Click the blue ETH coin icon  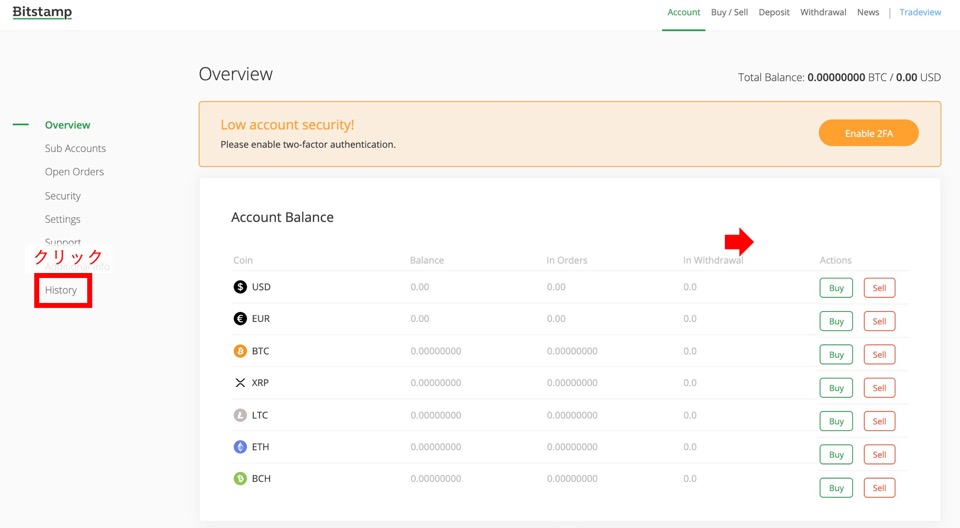(x=240, y=447)
